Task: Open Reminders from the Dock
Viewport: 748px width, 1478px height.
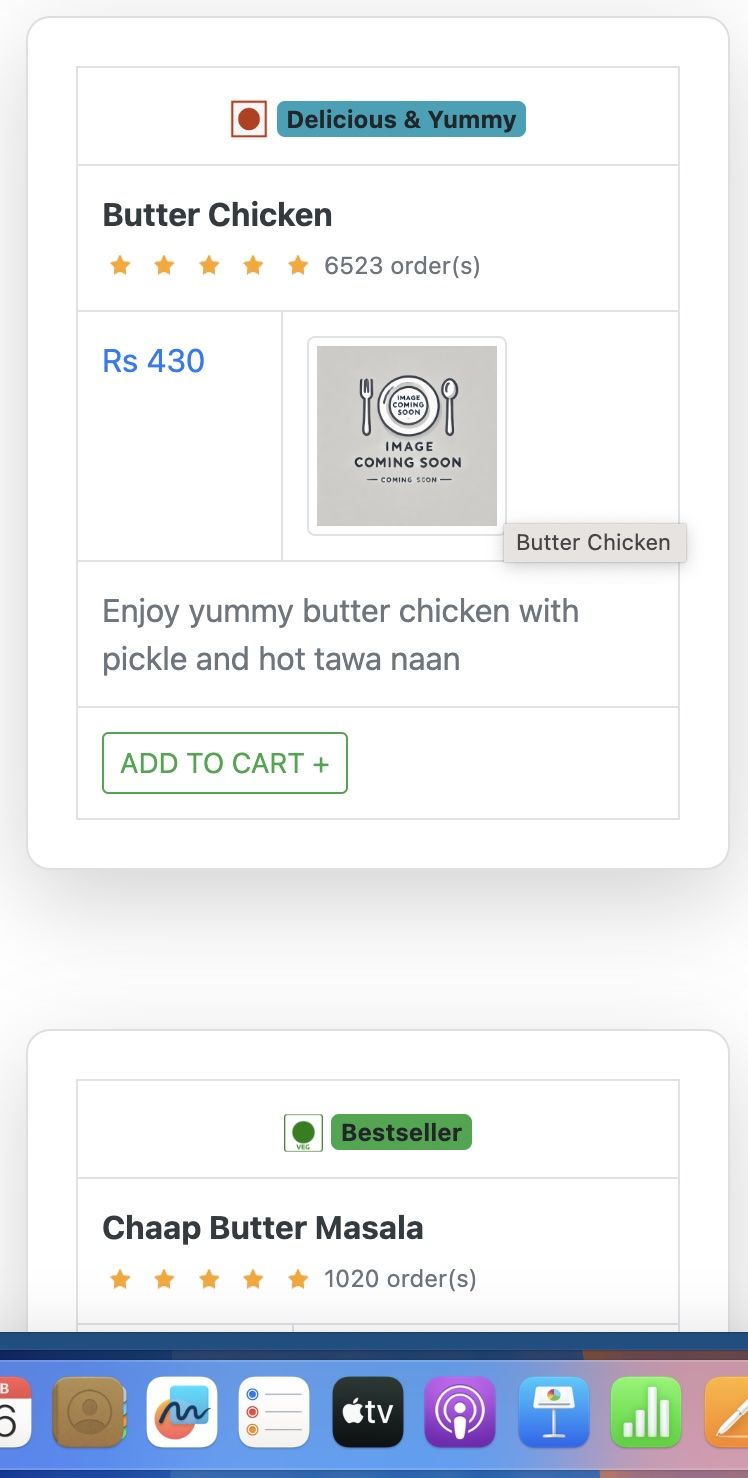Action: [x=274, y=1412]
